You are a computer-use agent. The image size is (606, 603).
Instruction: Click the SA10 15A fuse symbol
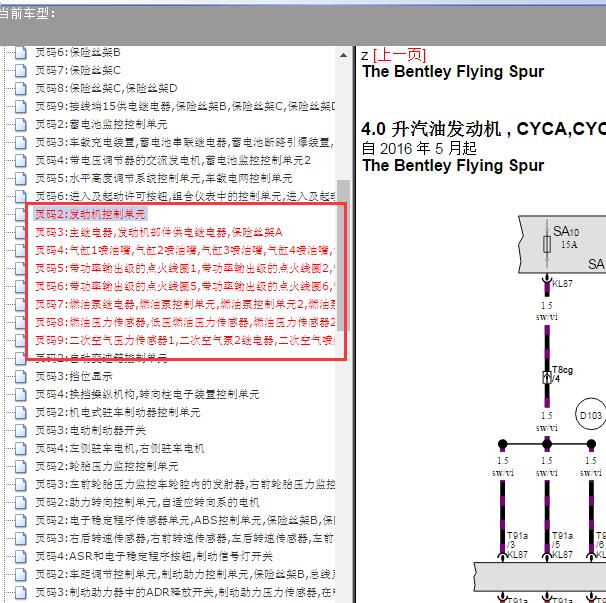546,244
